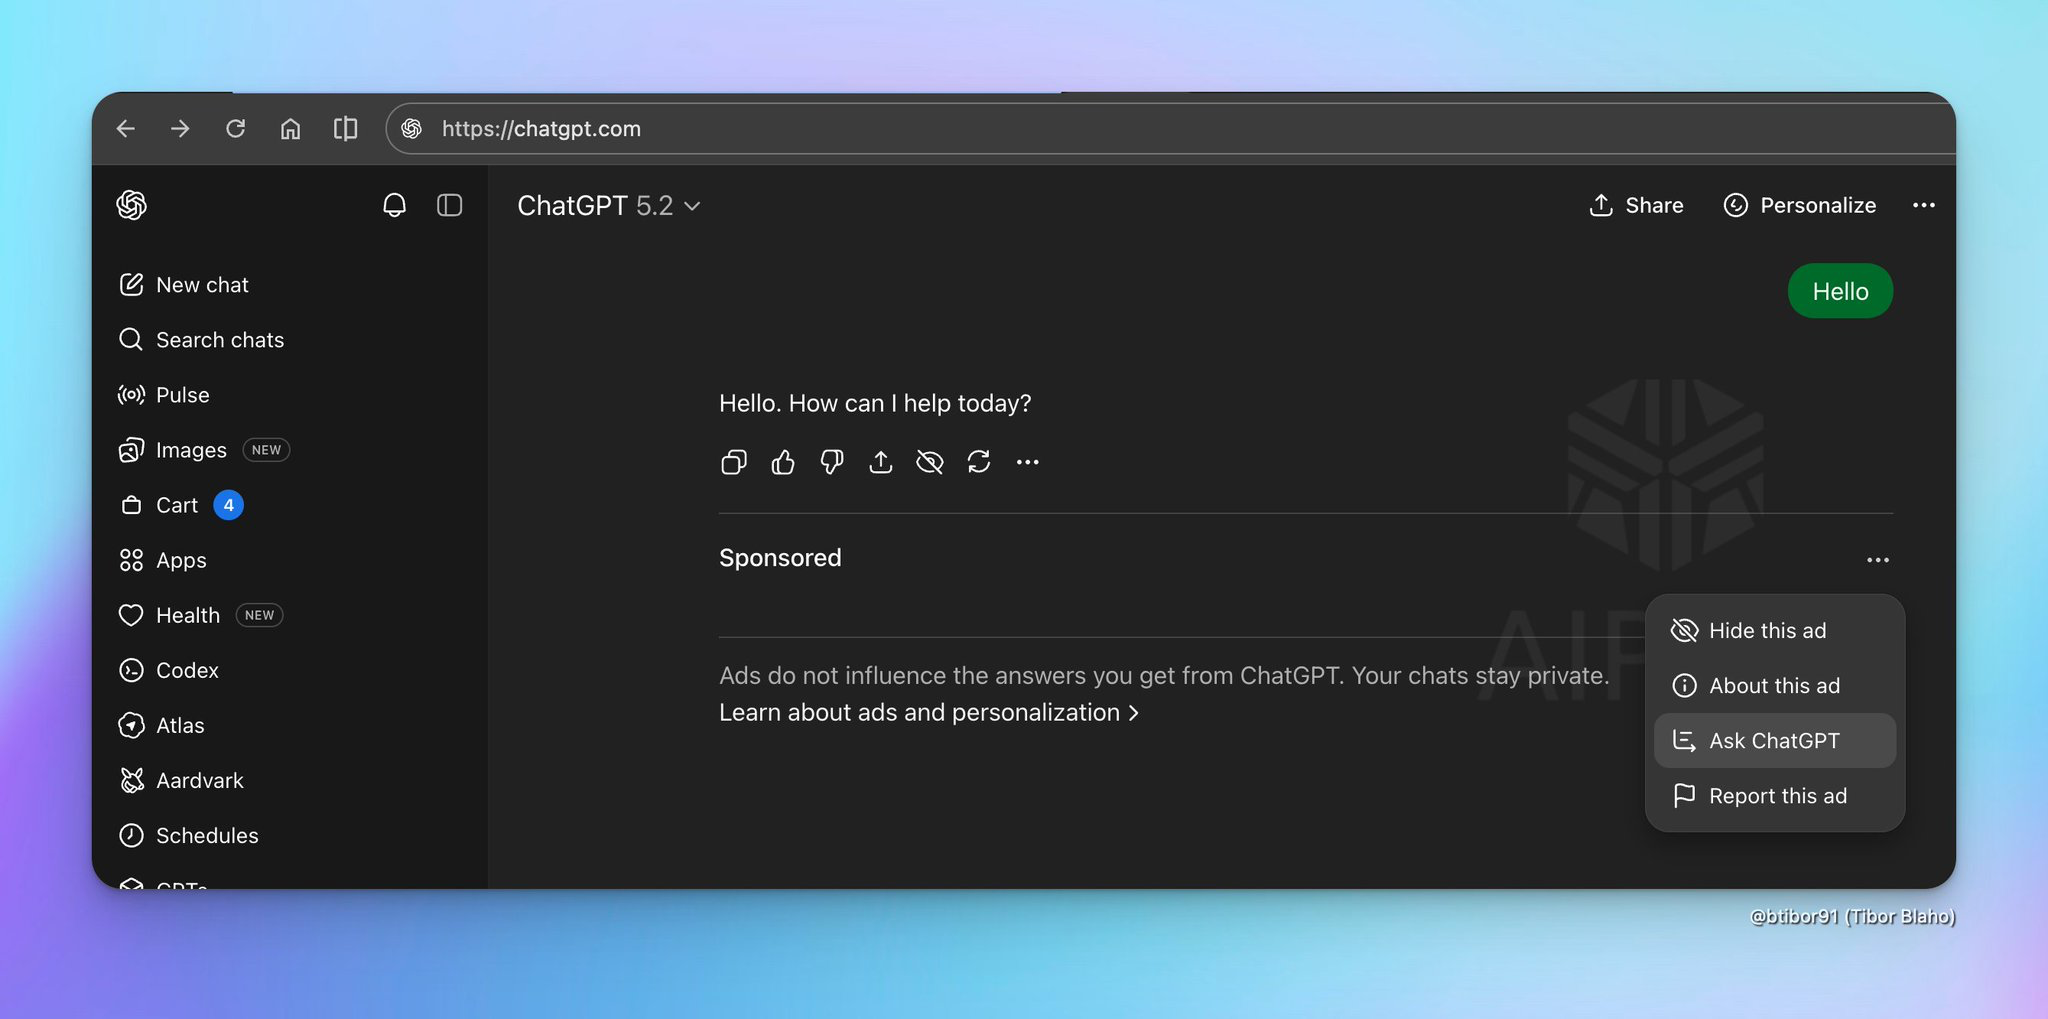The image size is (2048, 1019).
Task: Go back with the browser back arrow
Action: [126, 129]
